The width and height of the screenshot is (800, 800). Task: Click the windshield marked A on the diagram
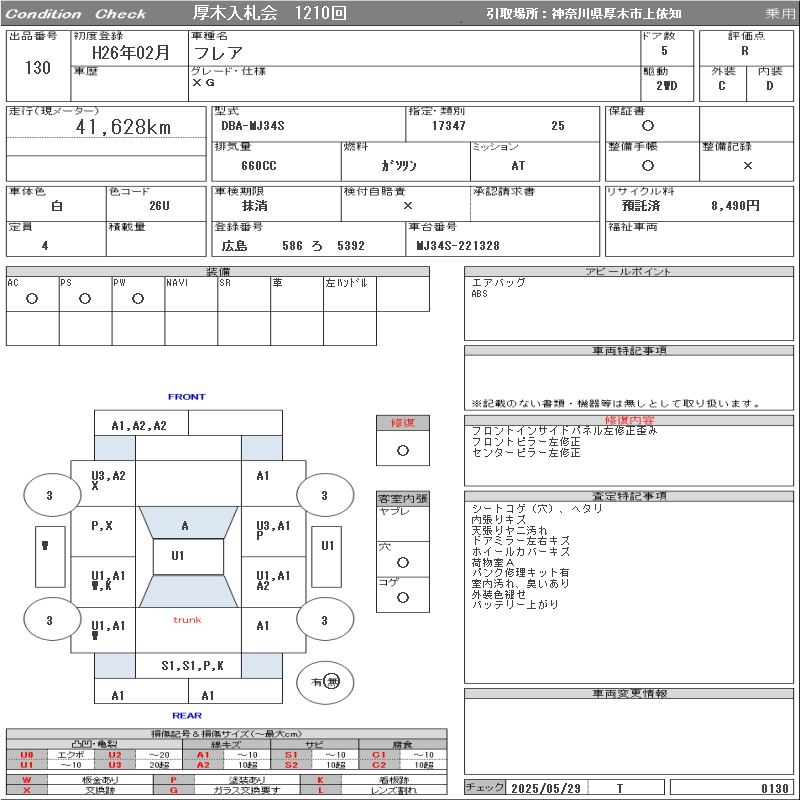coord(185,526)
